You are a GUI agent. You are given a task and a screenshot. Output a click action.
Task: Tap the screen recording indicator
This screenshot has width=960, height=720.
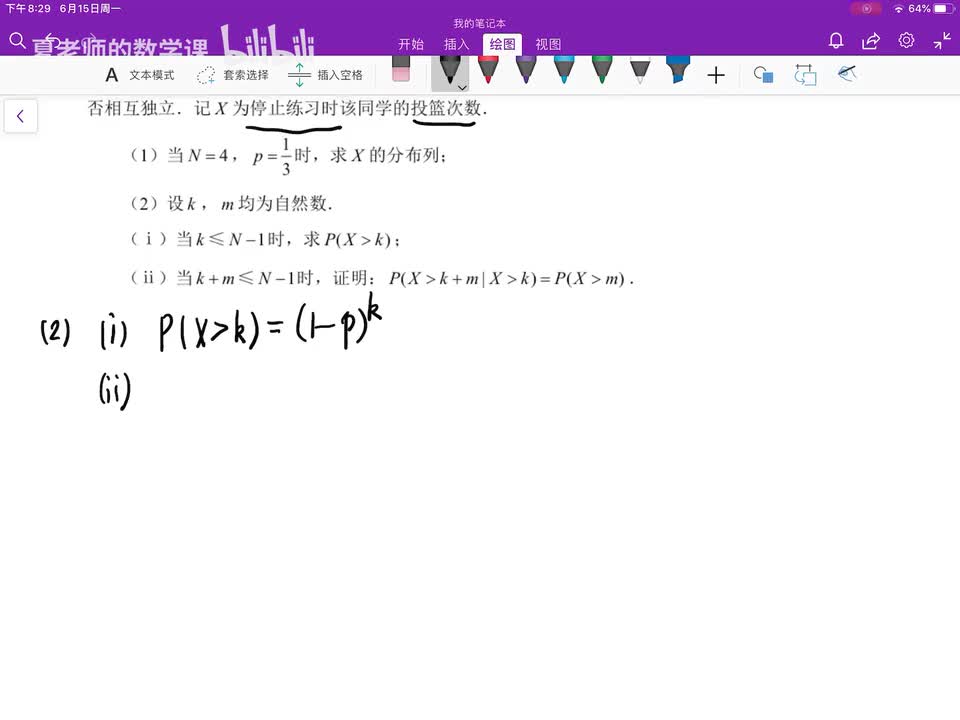click(866, 9)
